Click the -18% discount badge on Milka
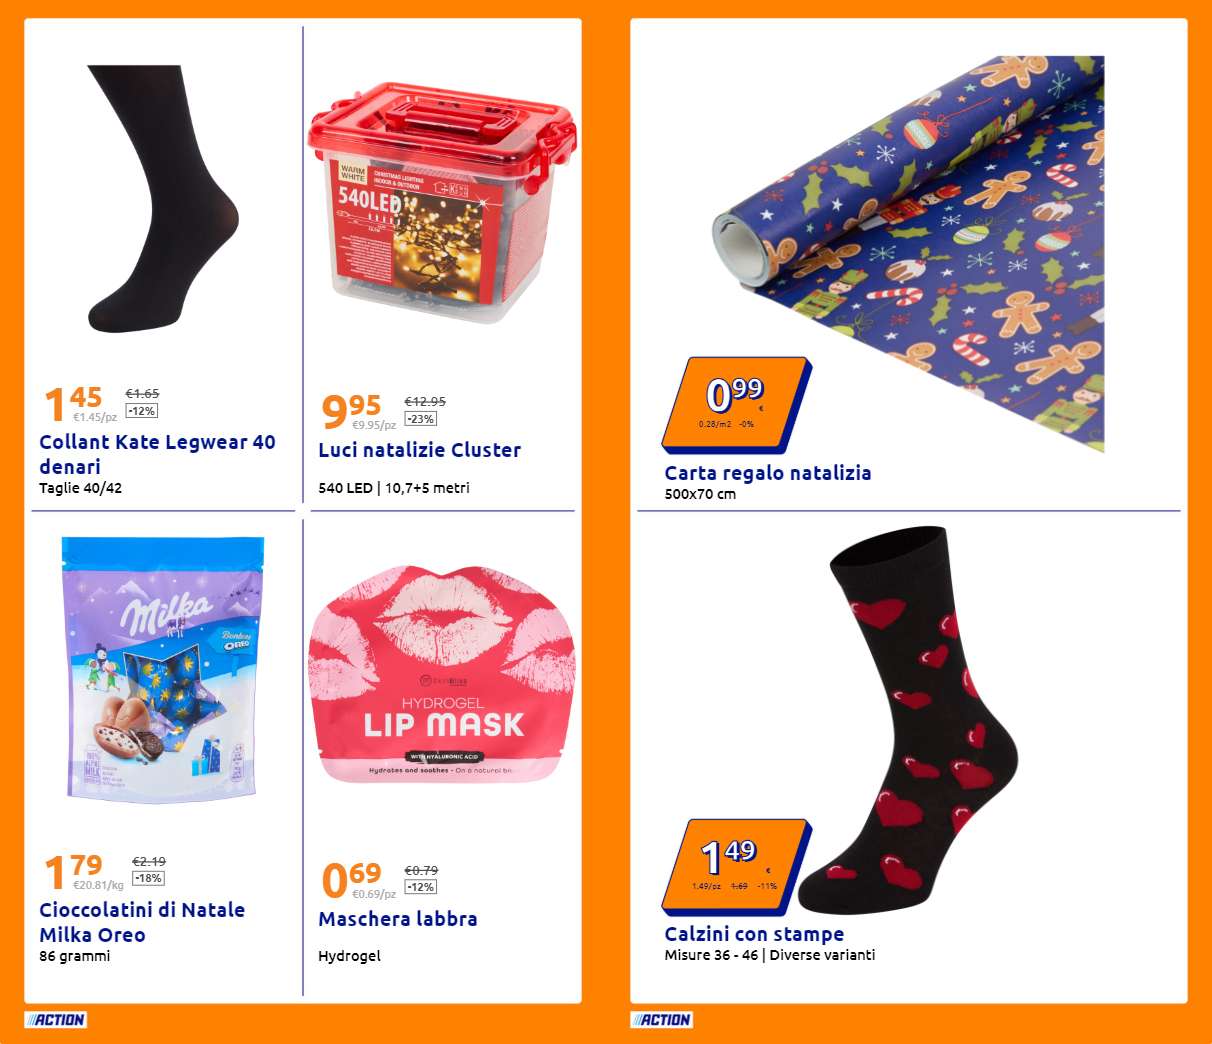 click(148, 878)
